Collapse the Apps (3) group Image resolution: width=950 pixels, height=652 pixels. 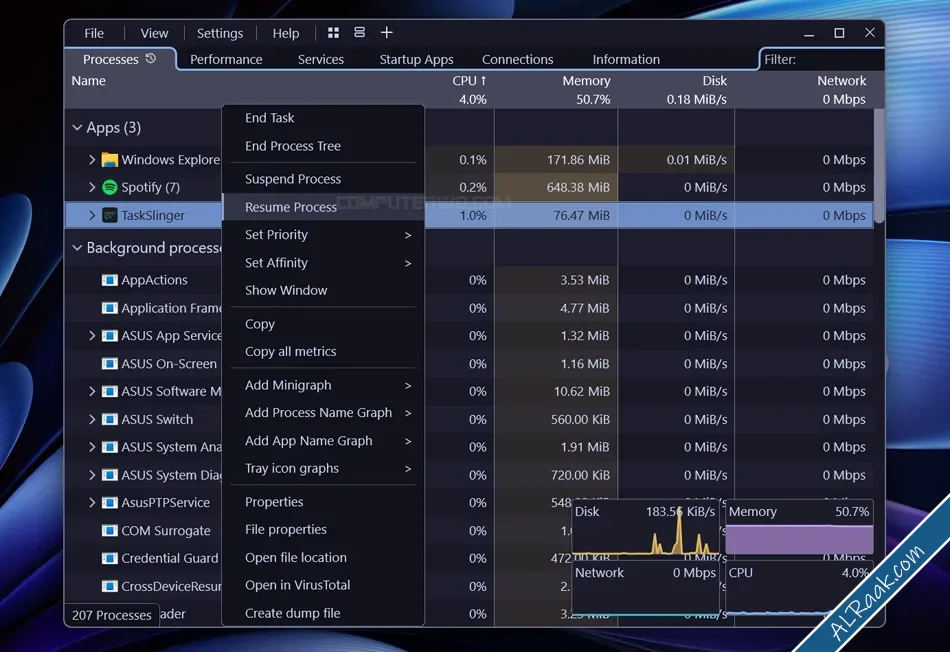77,127
